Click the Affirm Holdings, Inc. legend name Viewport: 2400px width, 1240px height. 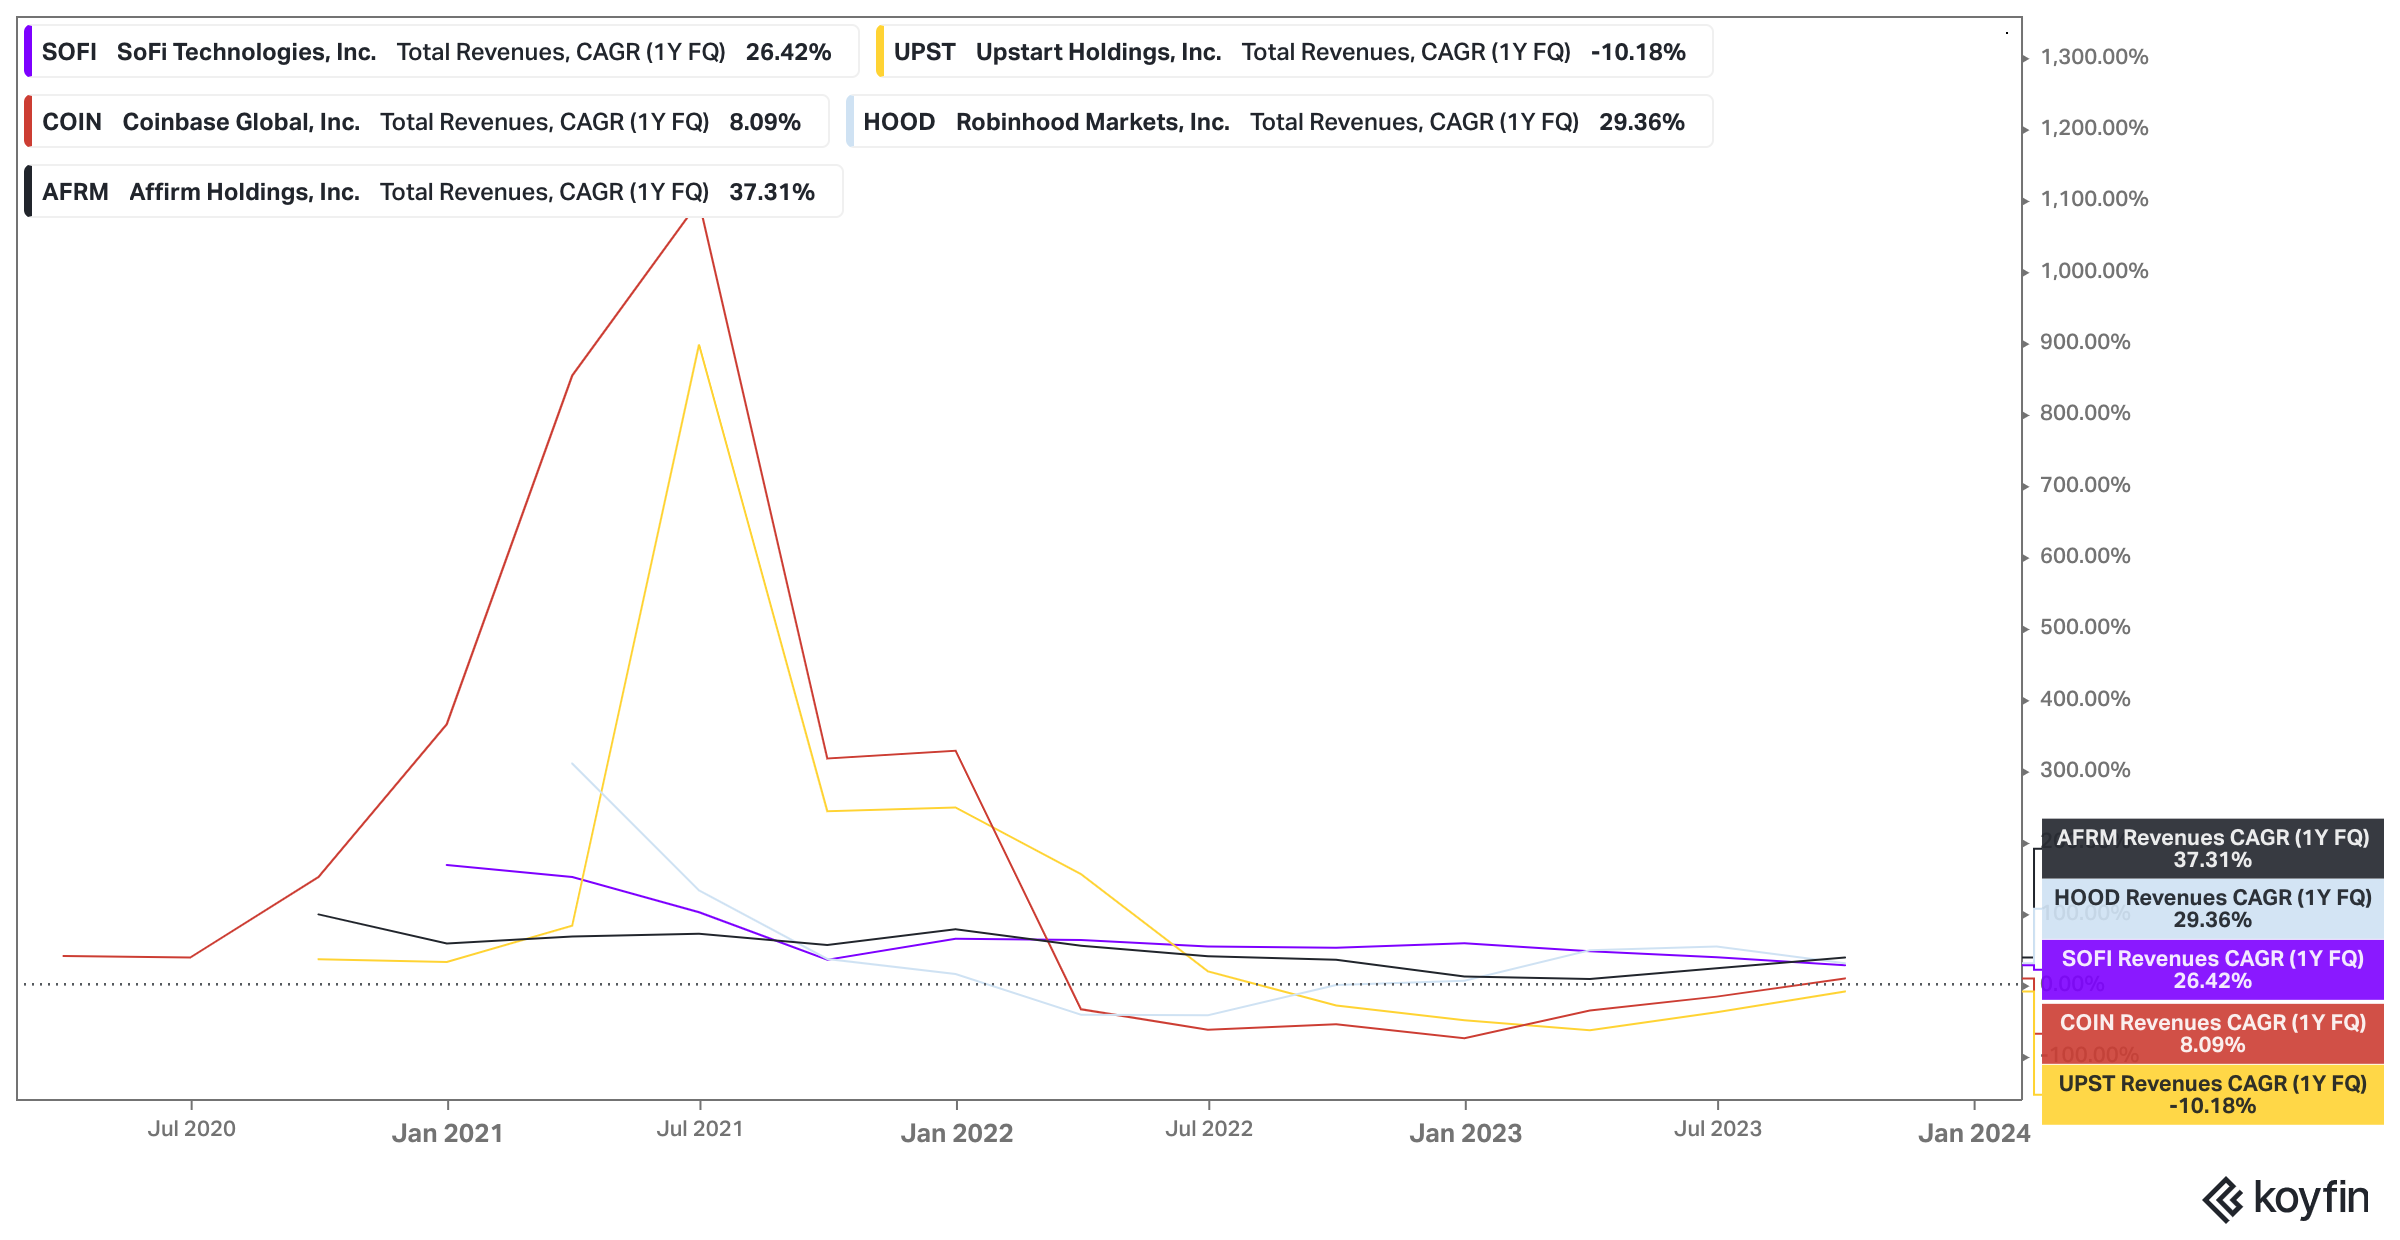244,192
